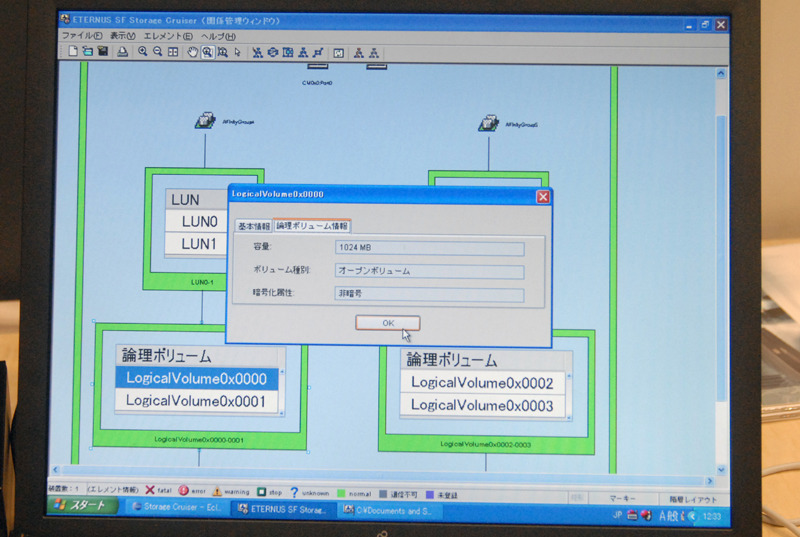Click the 階層レイアウト status bar button
The height and width of the screenshot is (537, 800).
tap(693, 499)
